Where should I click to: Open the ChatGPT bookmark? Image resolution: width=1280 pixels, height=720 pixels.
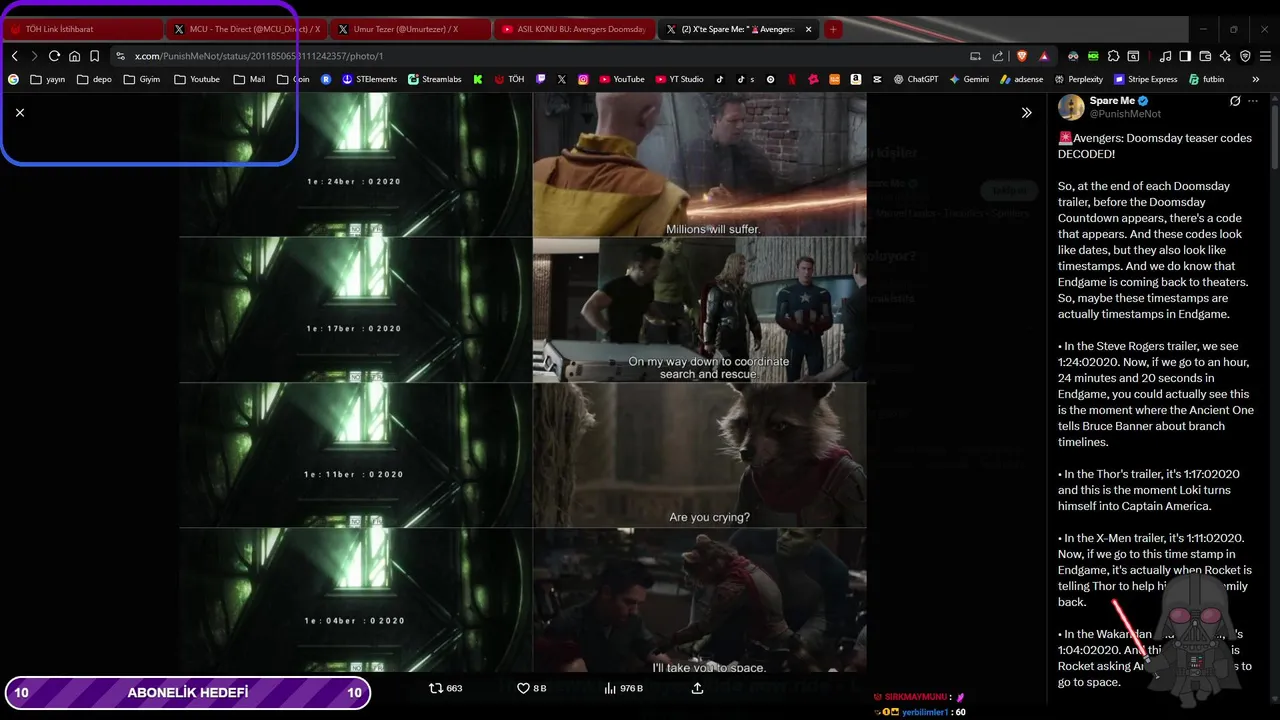click(x=916, y=79)
